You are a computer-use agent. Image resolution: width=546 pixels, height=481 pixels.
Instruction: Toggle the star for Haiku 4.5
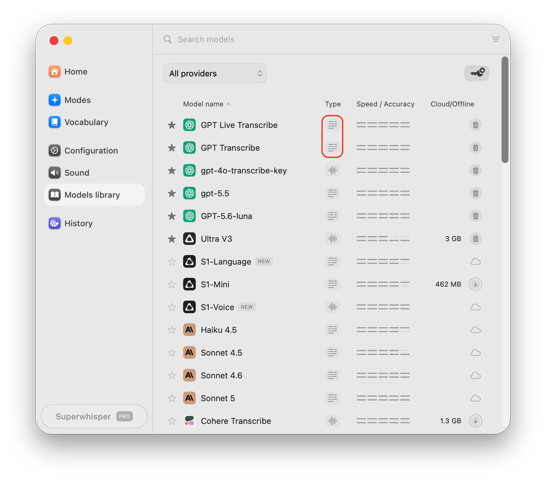(x=172, y=330)
